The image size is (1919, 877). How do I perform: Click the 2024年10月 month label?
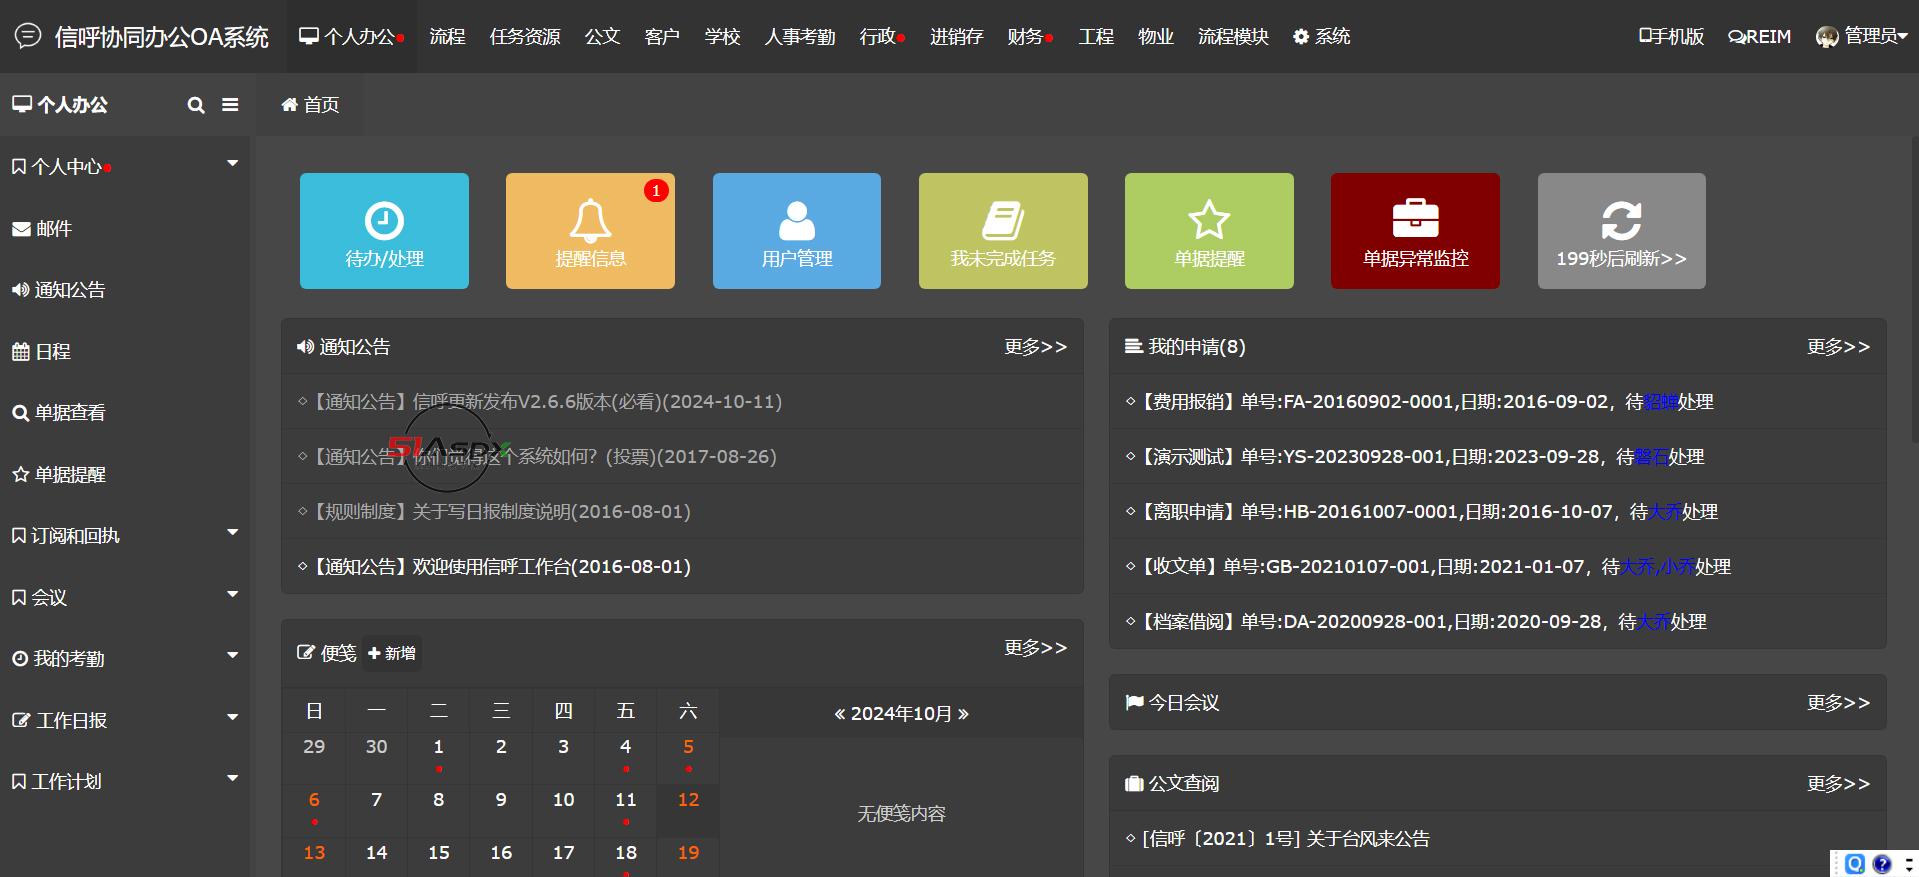pos(901,714)
